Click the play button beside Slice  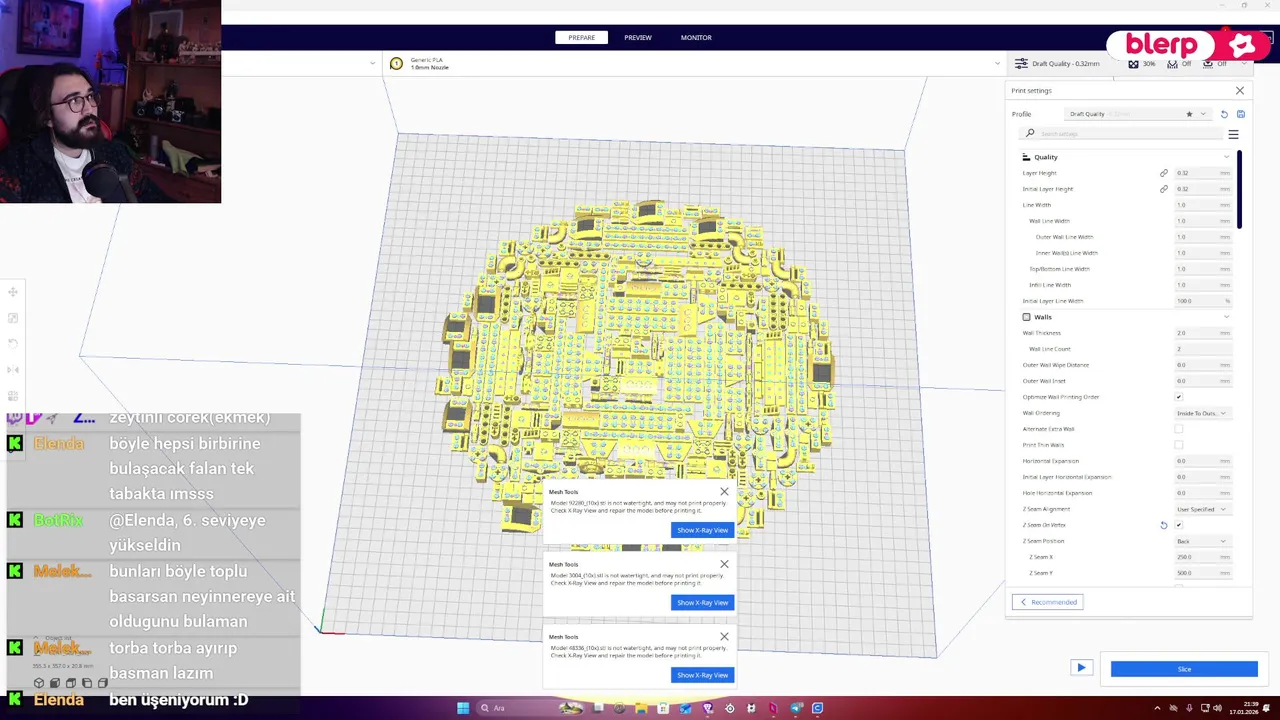pyautogui.click(x=1081, y=667)
